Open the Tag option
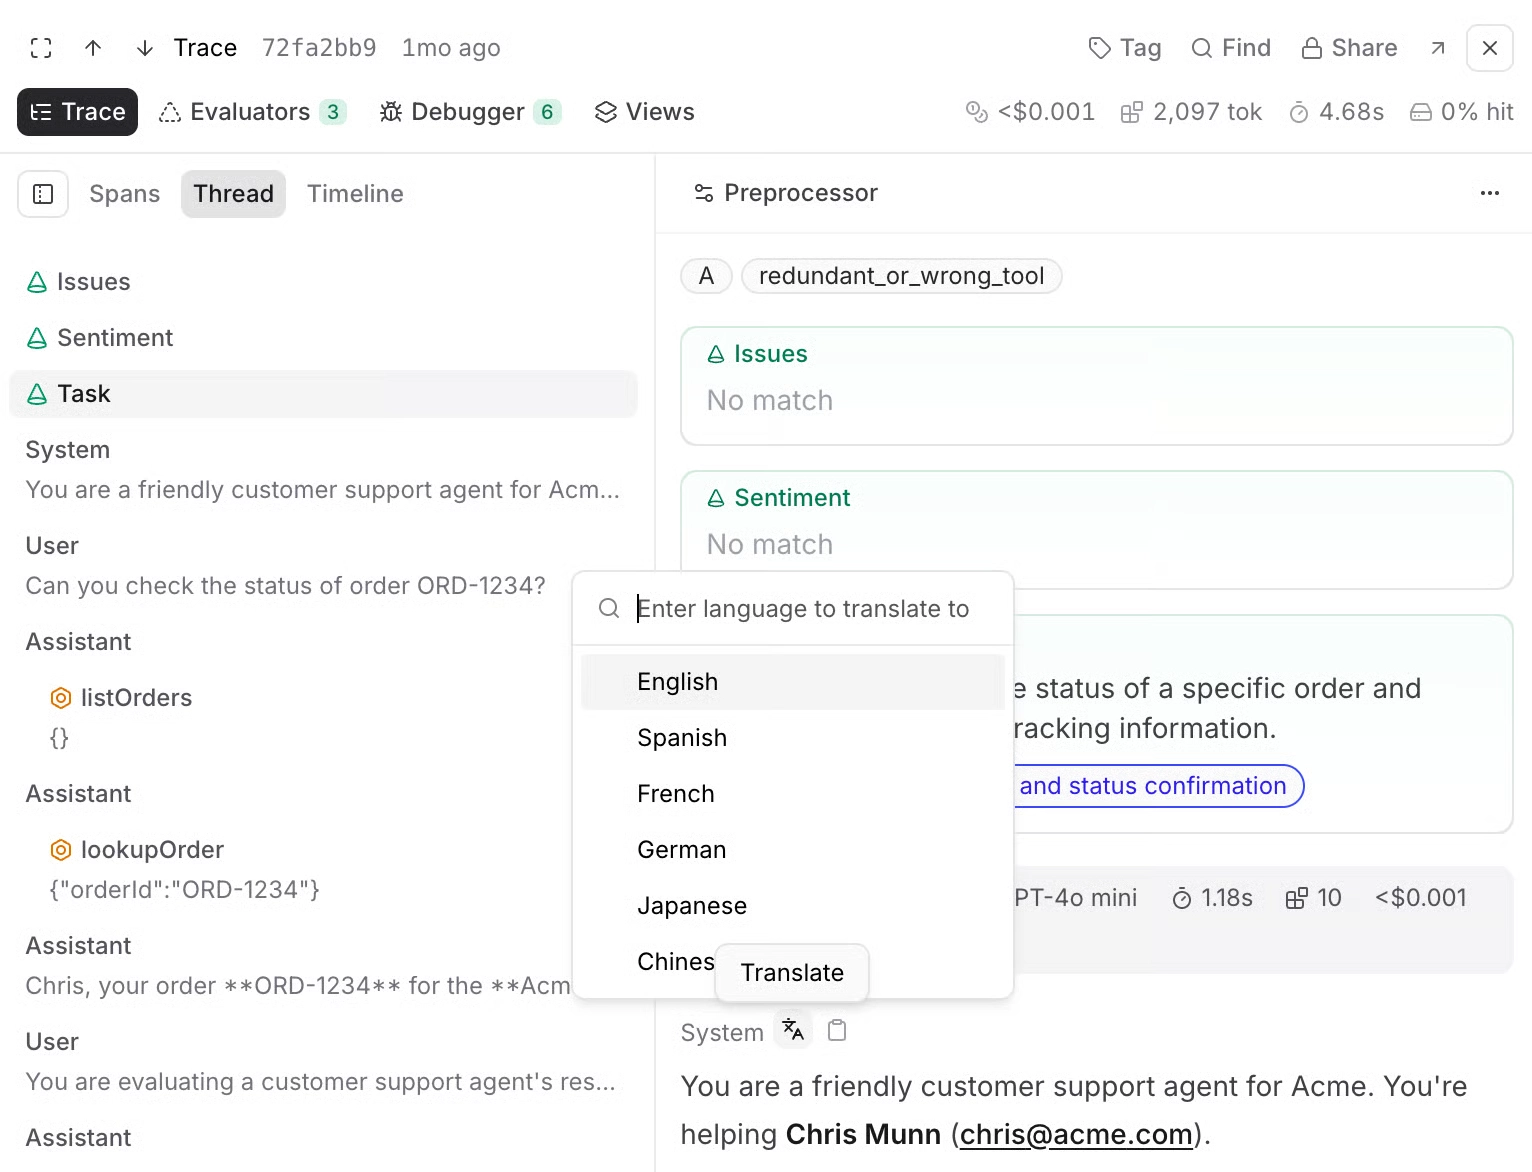Screen dimensions: 1532x1172 point(1125,48)
